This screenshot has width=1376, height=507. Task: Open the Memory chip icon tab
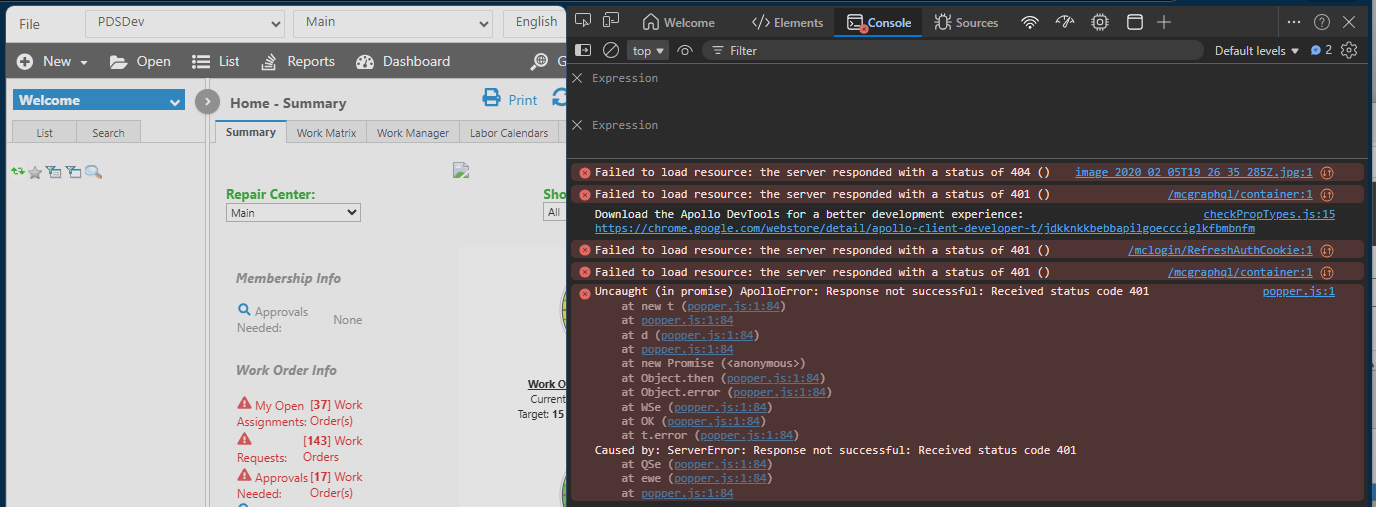tap(1100, 22)
